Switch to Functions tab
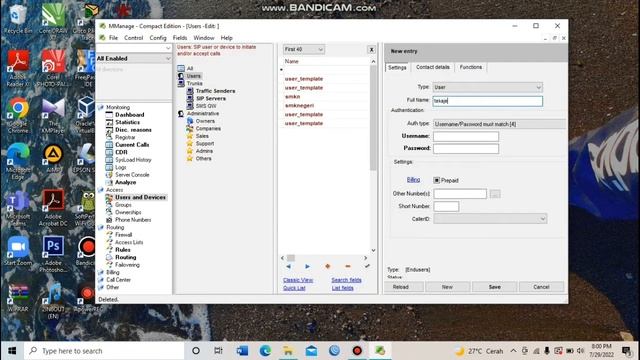The height and width of the screenshot is (360, 640). click(x=471, y=67)
